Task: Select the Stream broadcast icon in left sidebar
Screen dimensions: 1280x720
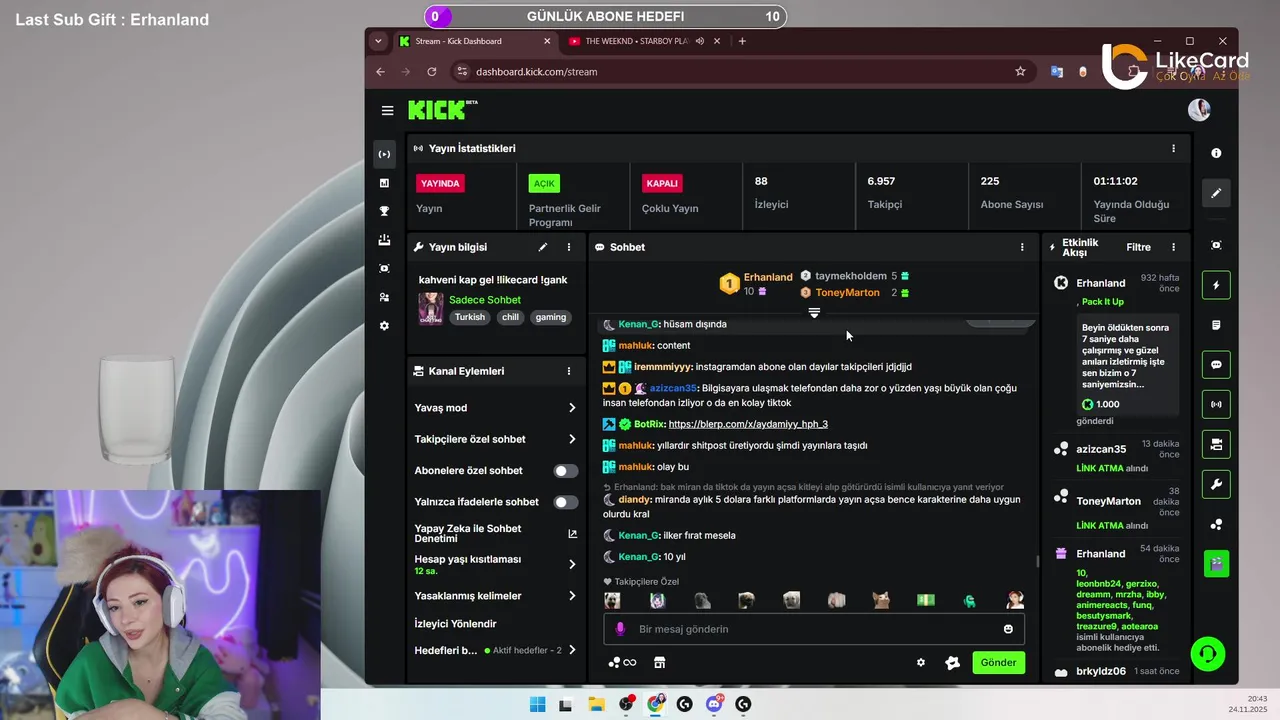Action: 384,154
